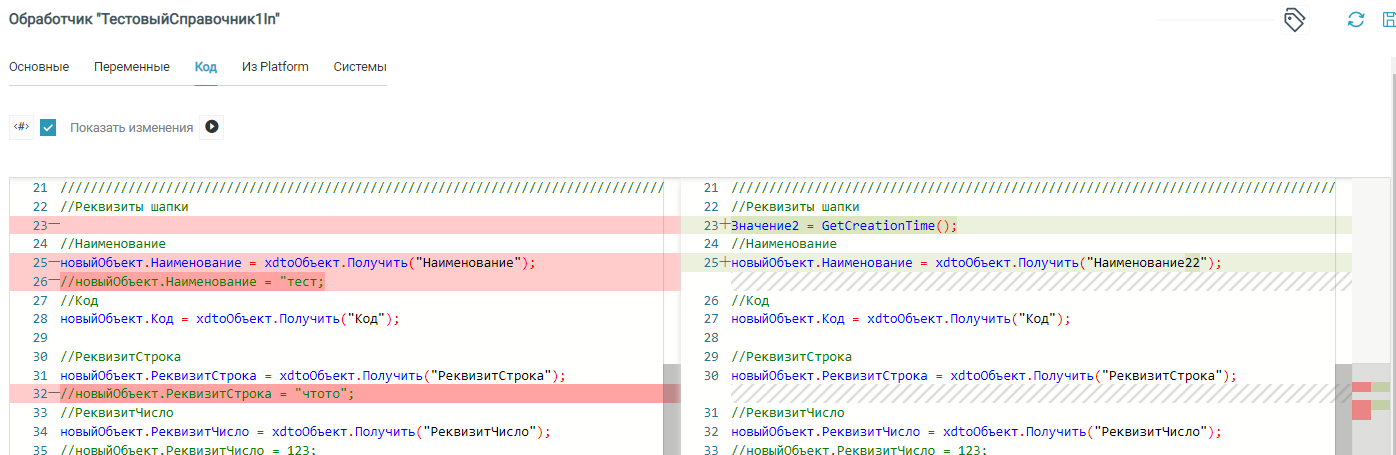The width and height of the screenshot is (1396, 455).
Task: Click the left pane vertical scrollbar thumb
Action: tap(671, 408)
